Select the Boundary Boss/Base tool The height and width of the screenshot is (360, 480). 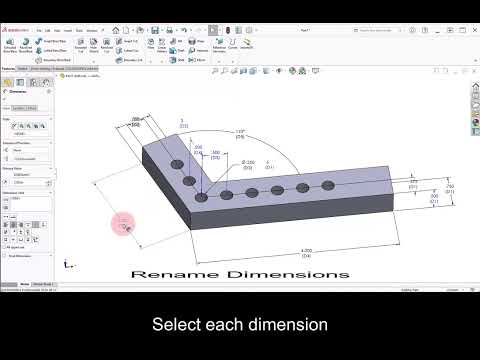pos(53,60)
